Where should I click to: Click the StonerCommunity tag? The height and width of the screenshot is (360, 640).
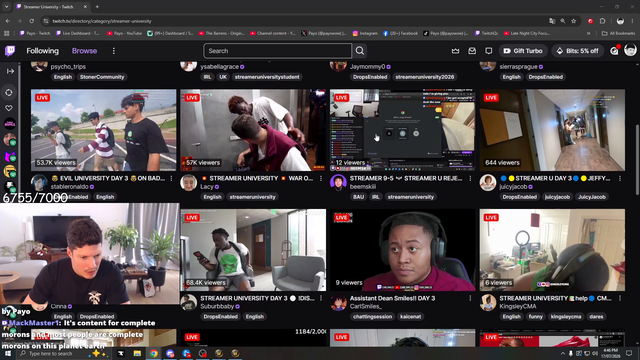tap(102, 77)
